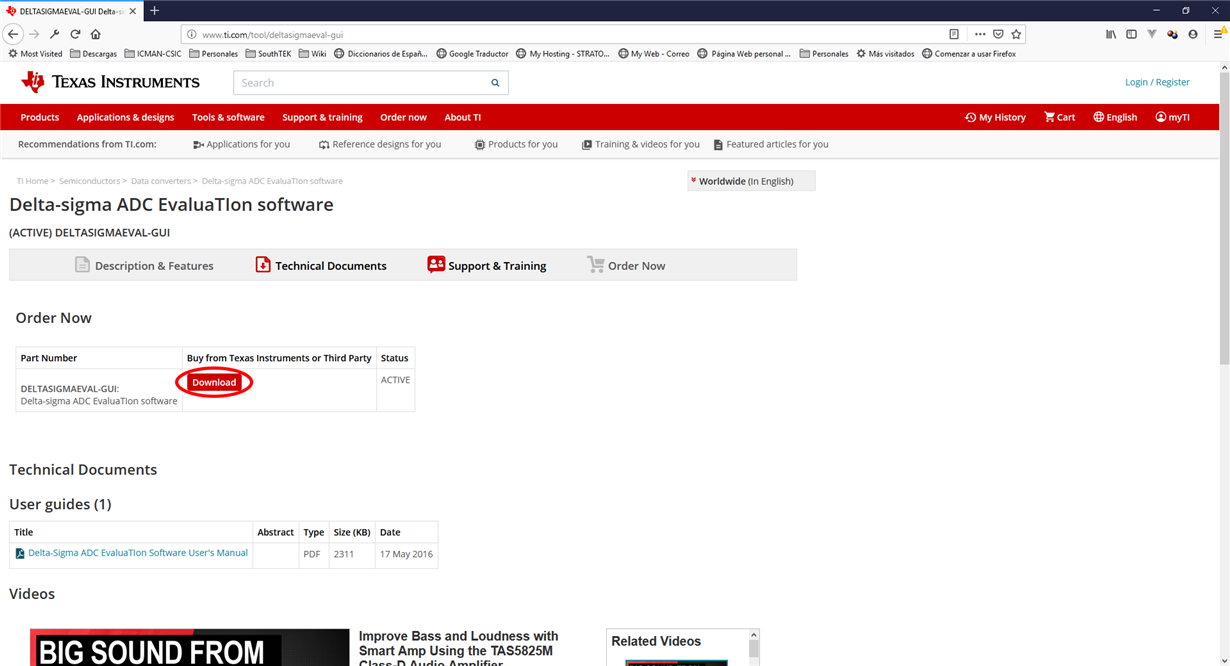Show site information icon in address bar
The image size is (1230, 666).
click(x=192, y=34)
